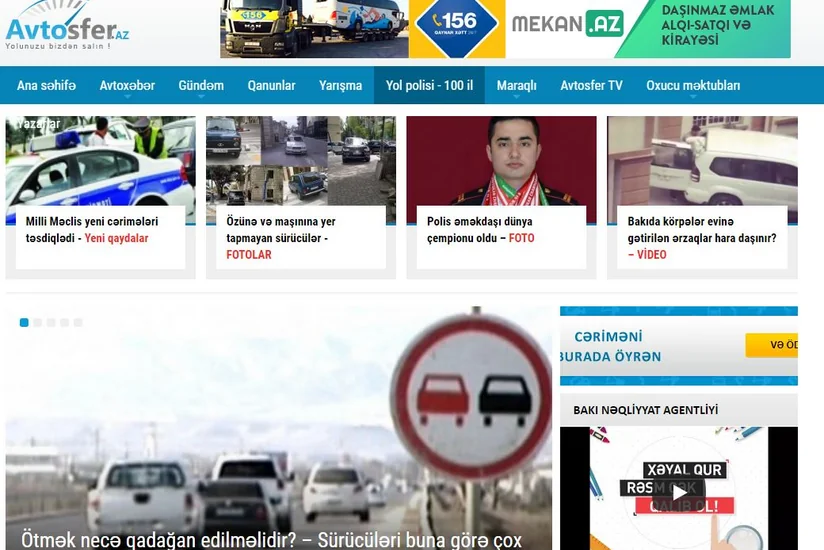Screen dimensions: 824x550
Task: Switch to the fourth slider dot
Action: [64, 323]
